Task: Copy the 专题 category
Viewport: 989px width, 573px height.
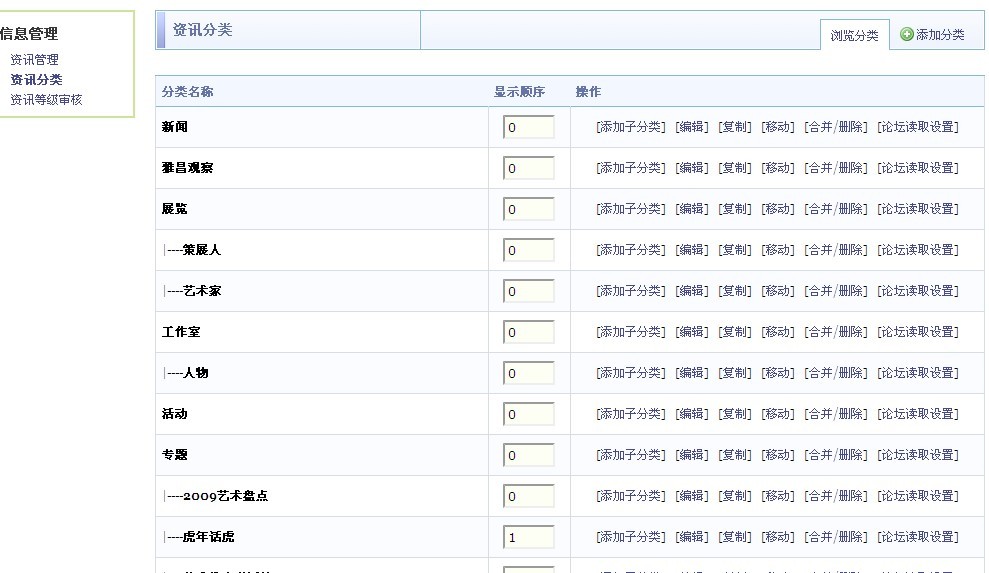Action: click(x=735, y=455)
